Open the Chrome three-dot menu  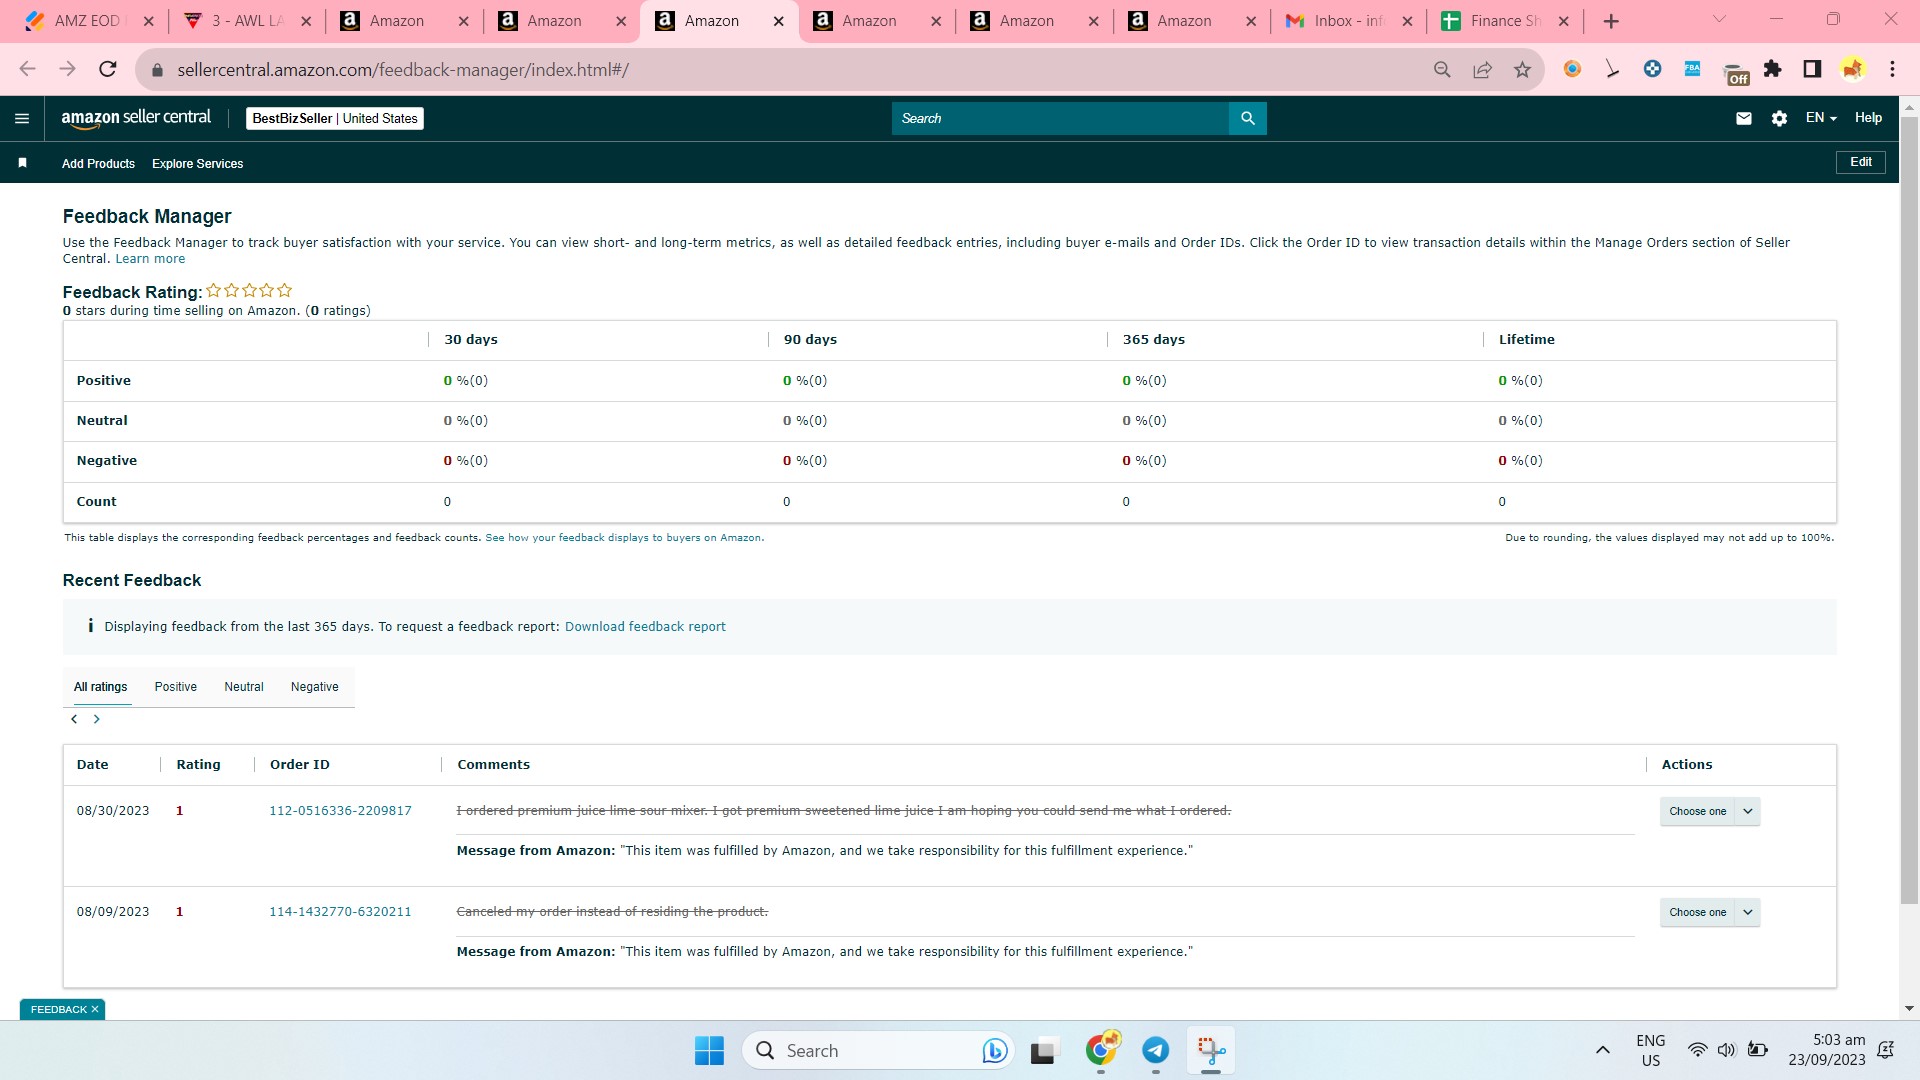[x=1892, y=69]
